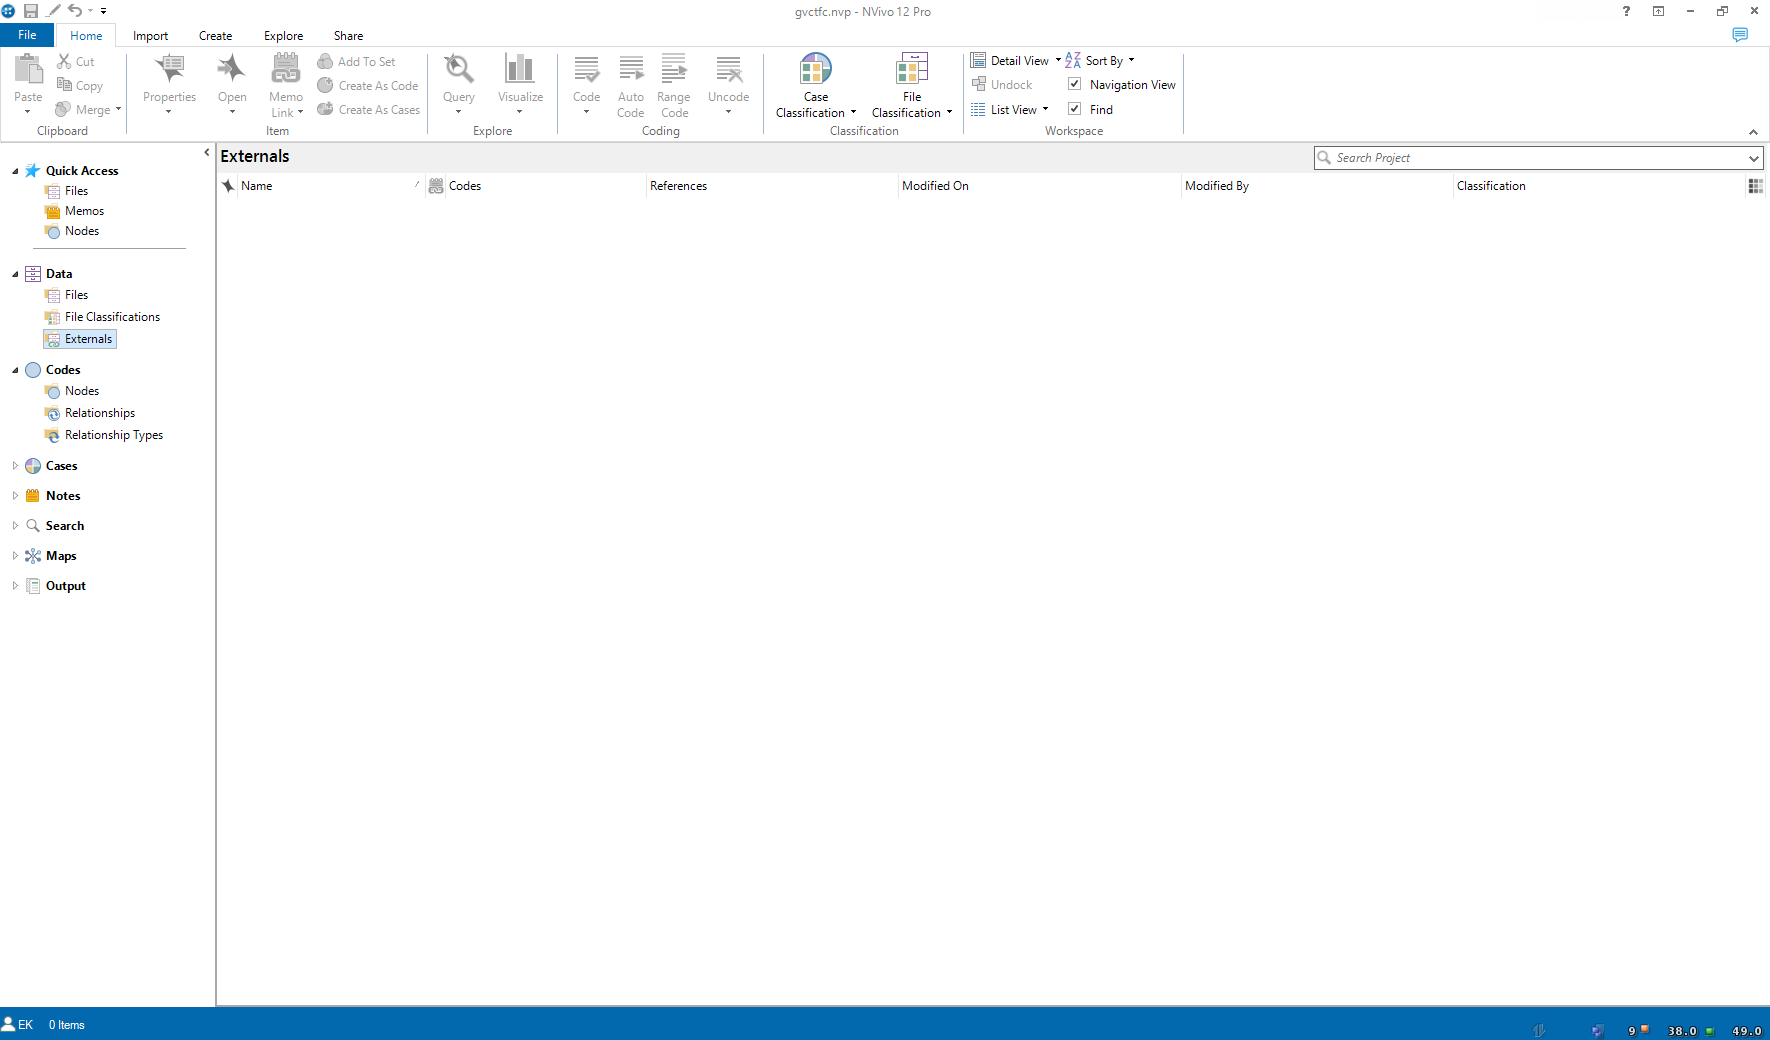Click the Memo Link icon
Viewport: 1770px width, 1040px height.
pyautogui.click(x=286, y=69)
